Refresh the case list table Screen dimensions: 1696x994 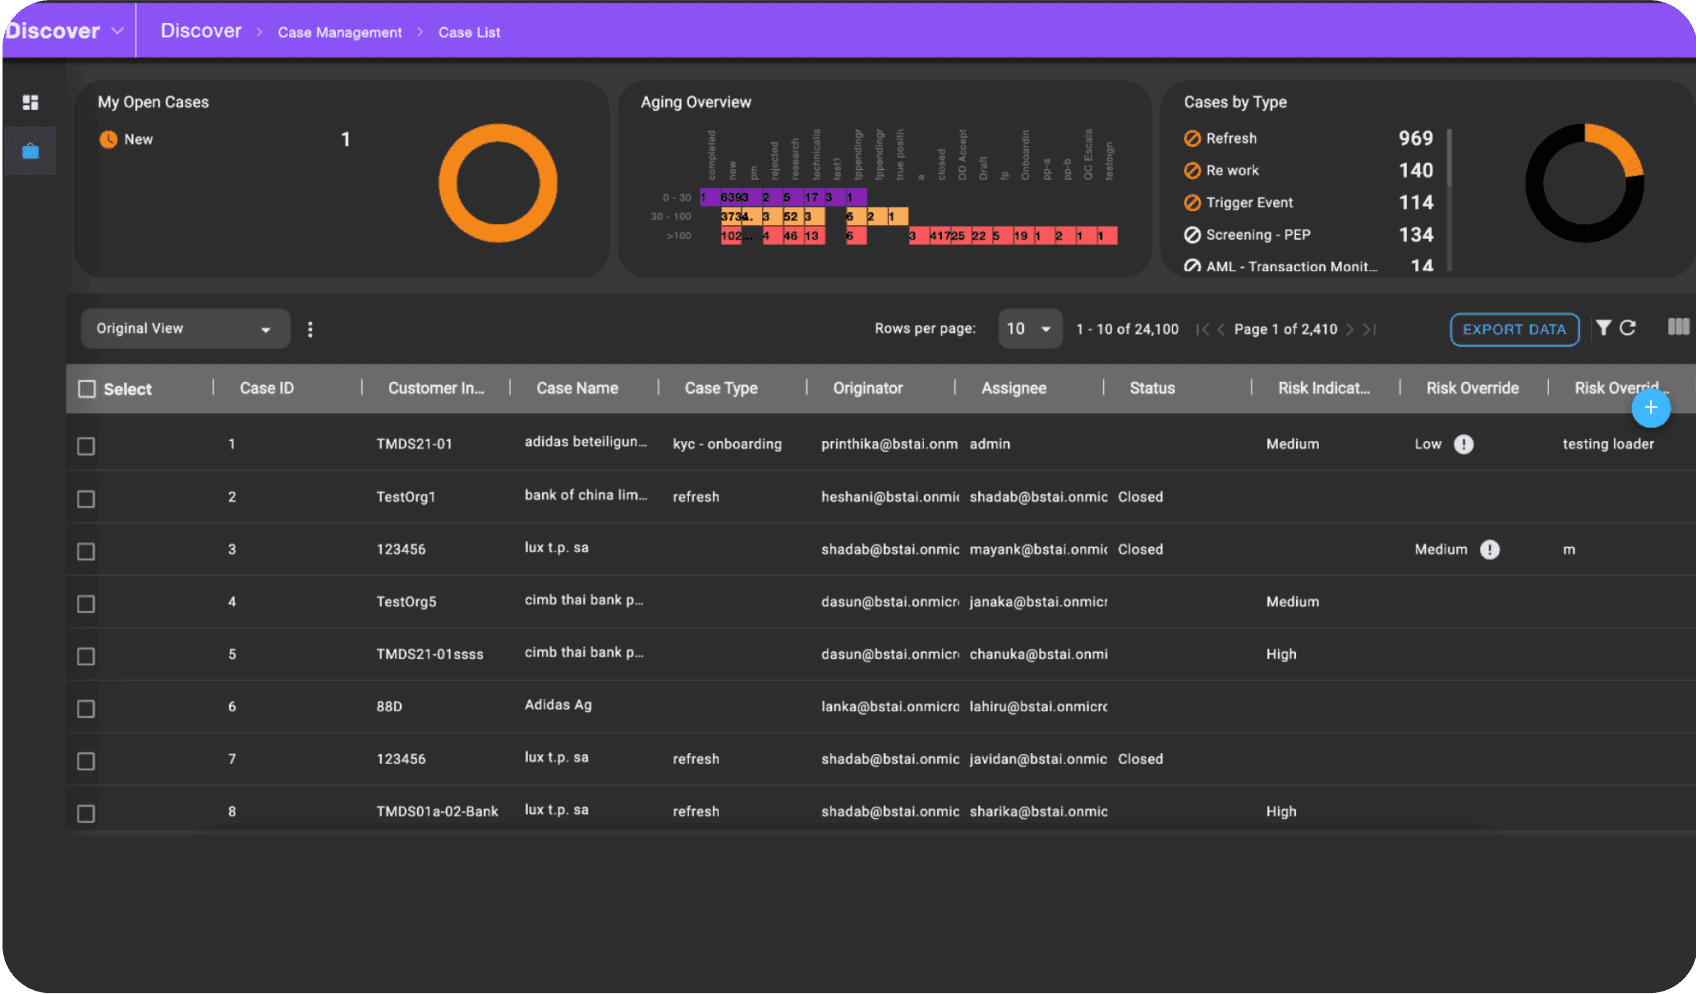(1628, 328)
